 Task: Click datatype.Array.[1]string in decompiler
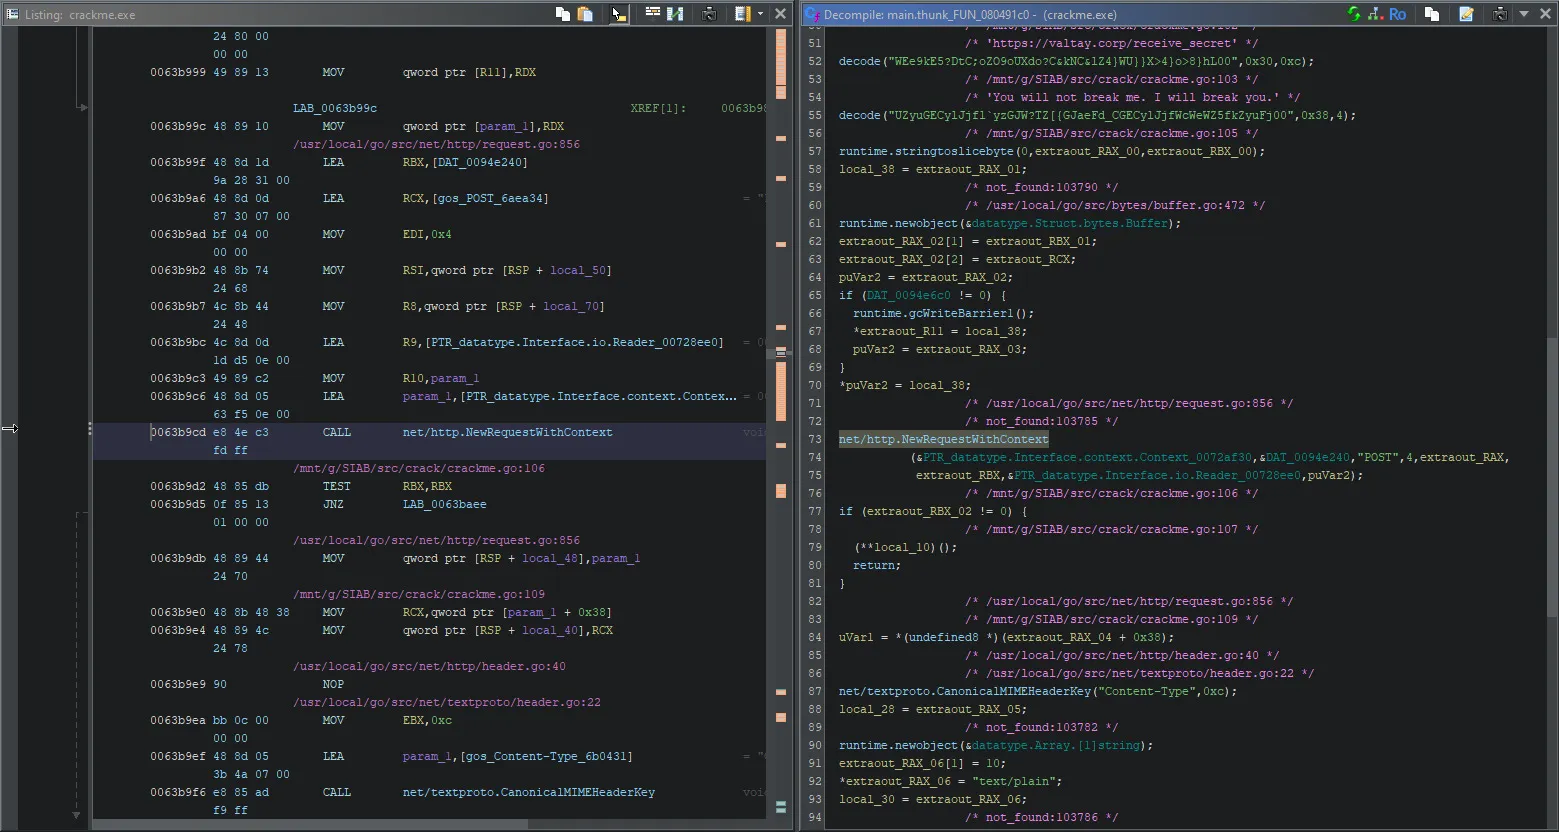coord(1058,745)
